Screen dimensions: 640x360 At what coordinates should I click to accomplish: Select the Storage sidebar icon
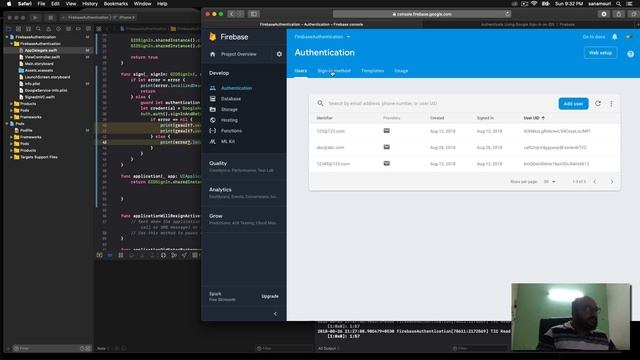(213, 109)
